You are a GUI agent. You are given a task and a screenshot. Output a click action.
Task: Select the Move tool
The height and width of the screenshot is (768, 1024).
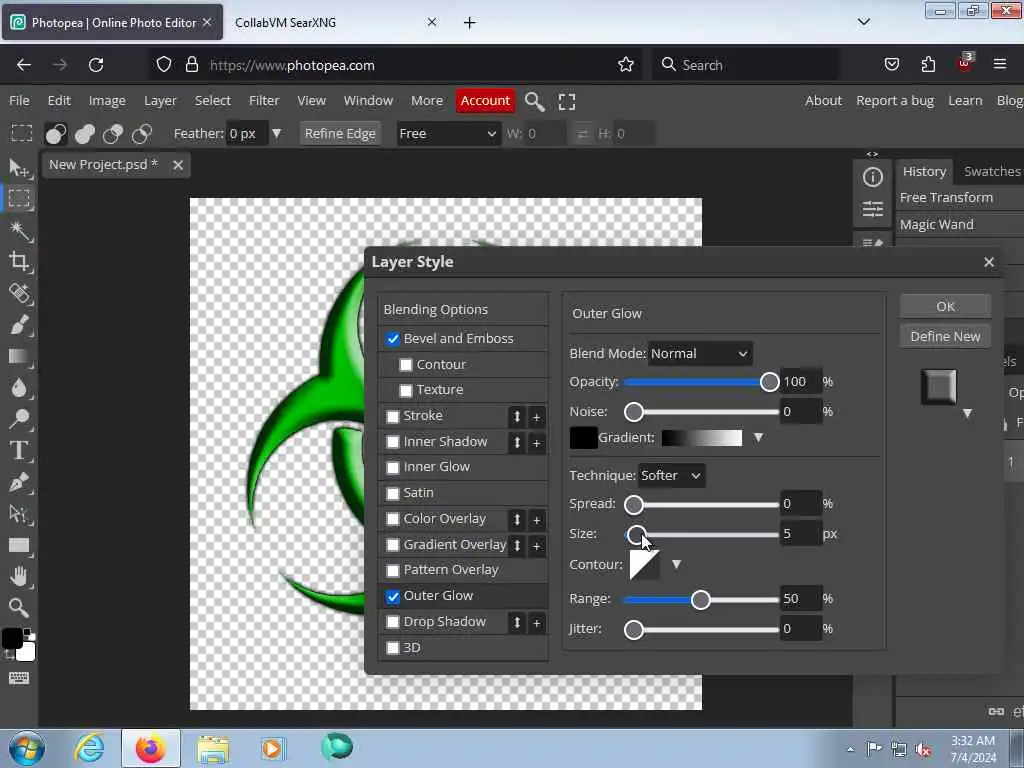pos(19,168)
